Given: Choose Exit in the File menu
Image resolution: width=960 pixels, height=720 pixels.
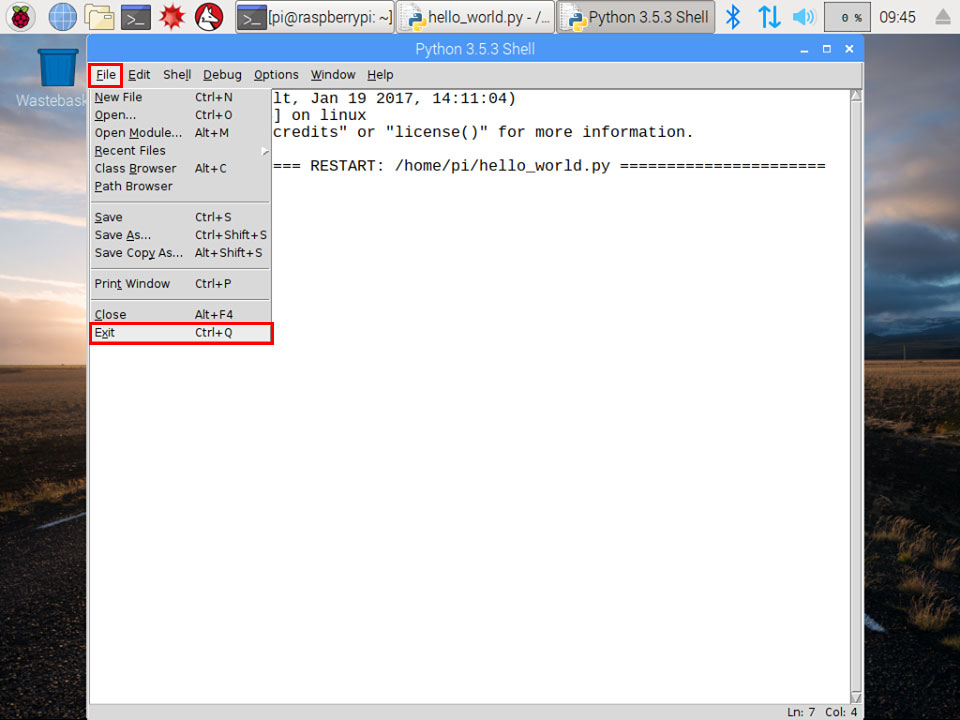Looking at the screenshot, I should pyautogui.click(x=181, y=333).
